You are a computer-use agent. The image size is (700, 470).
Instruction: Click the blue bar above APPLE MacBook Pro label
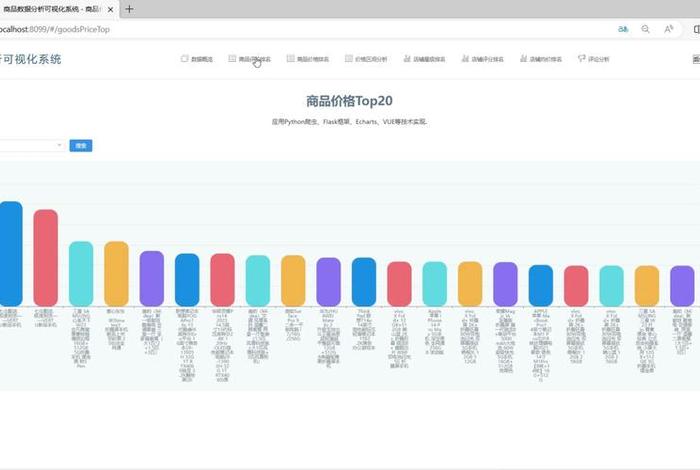(x=541, y=286)
